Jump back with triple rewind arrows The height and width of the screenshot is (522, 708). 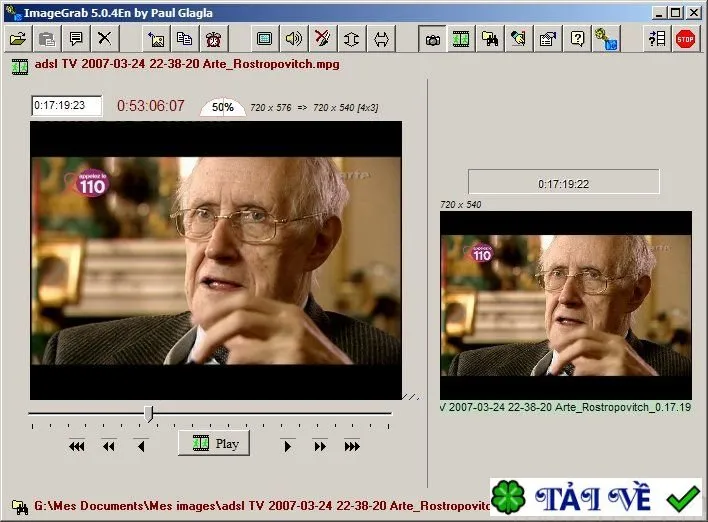[x=76, y=446]
